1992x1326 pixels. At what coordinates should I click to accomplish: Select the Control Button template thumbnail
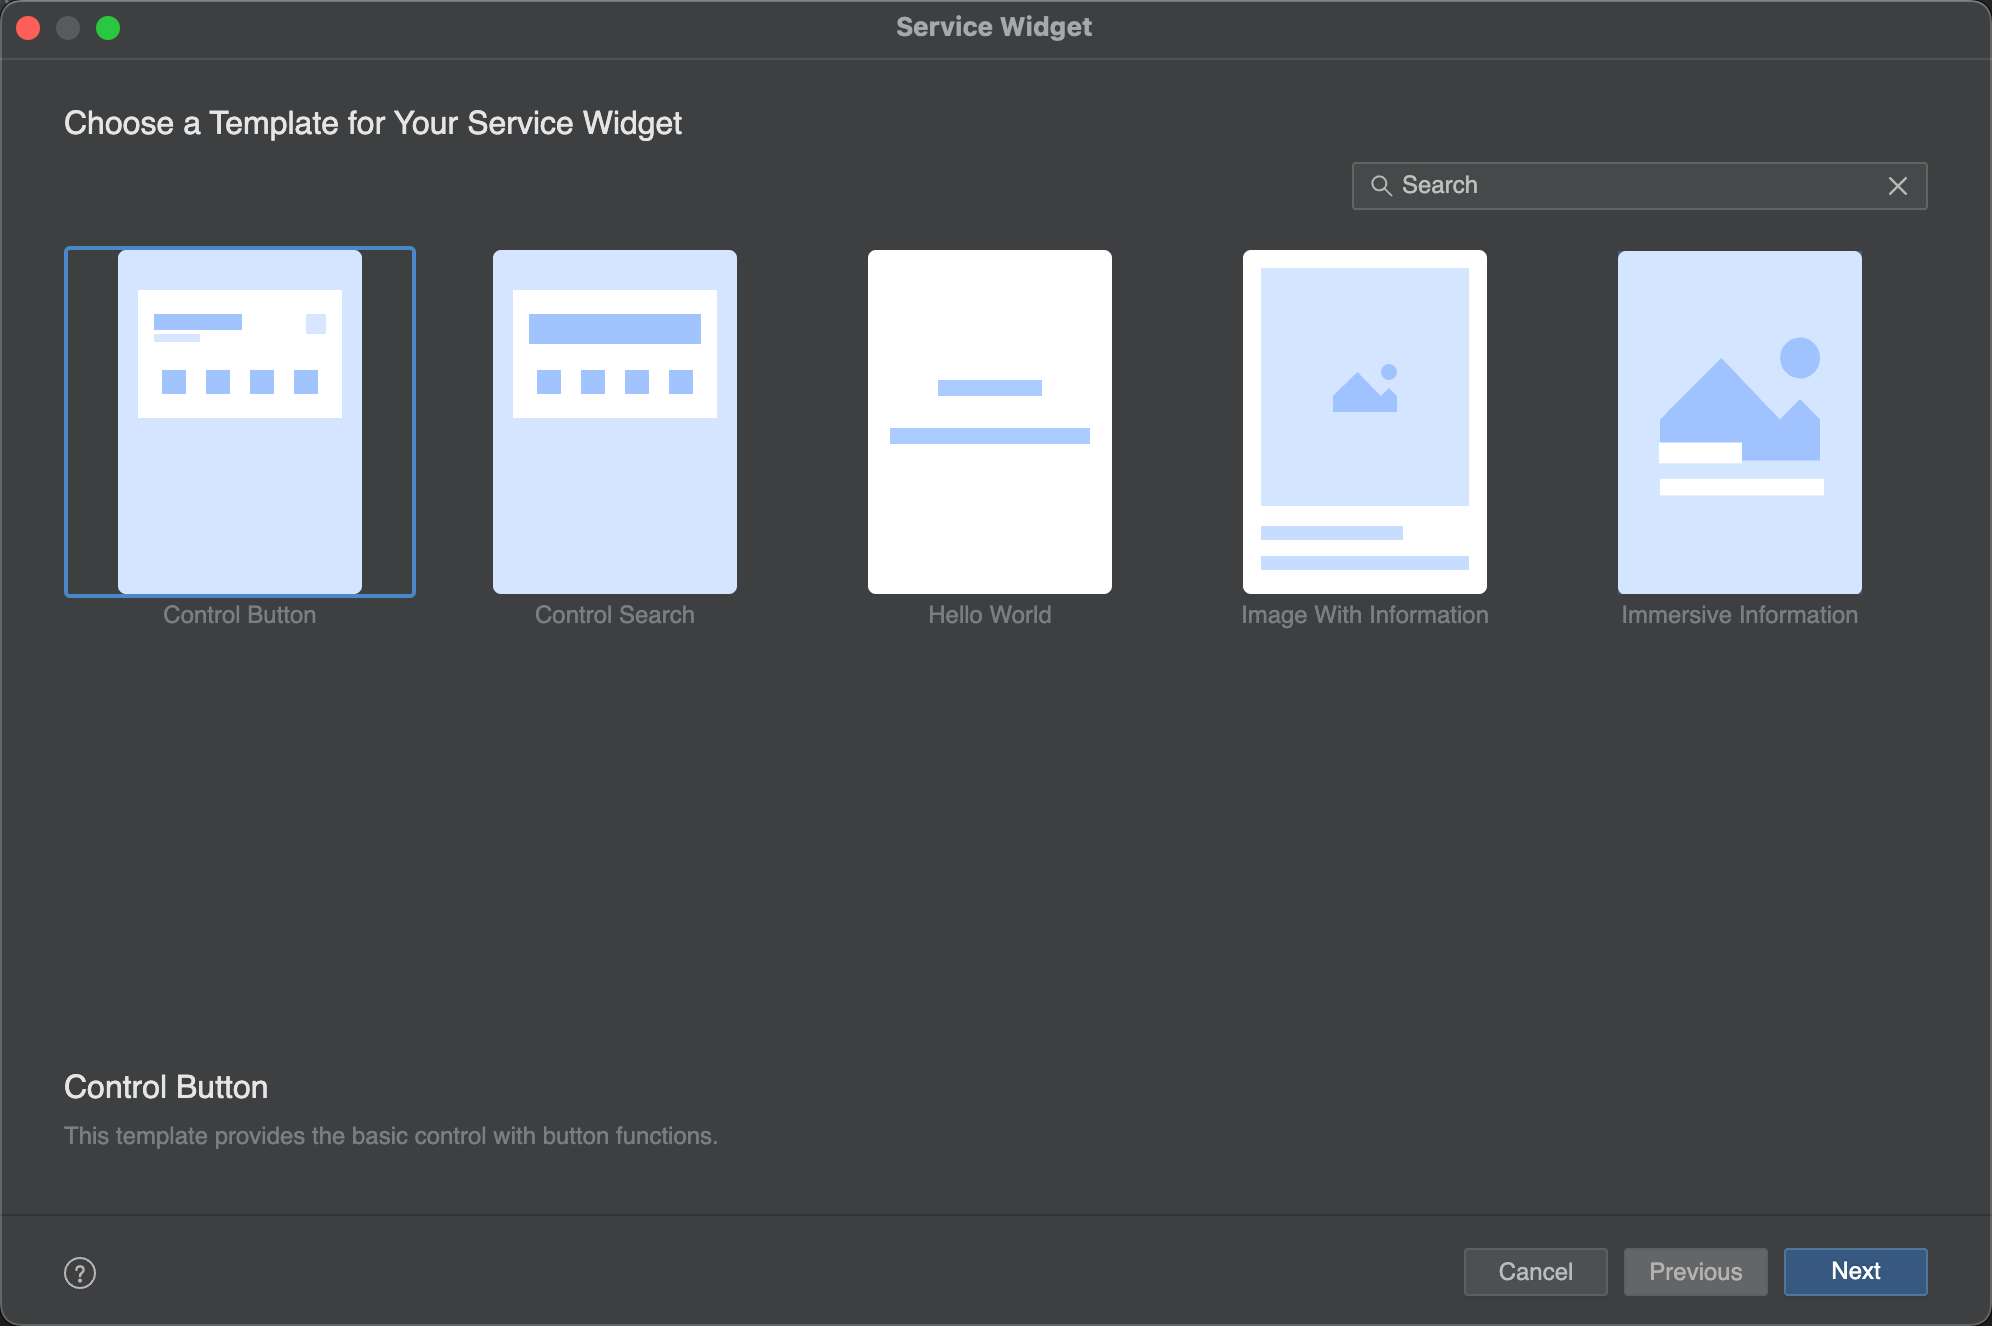(240, 421)
